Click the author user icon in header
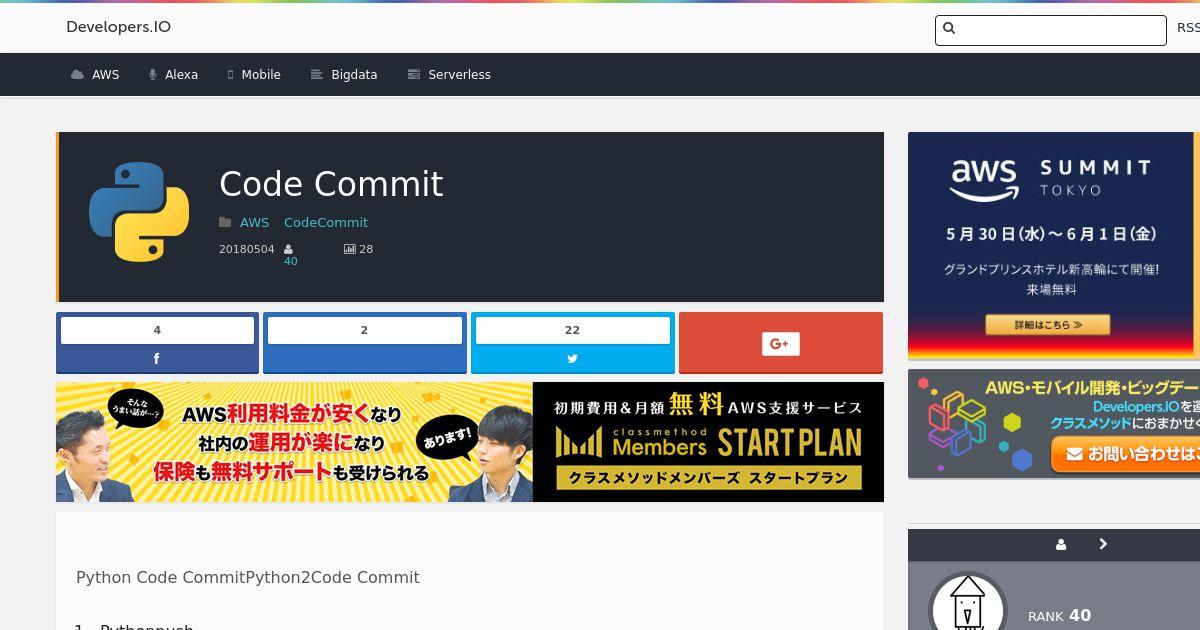Screen dimensions: 1200x630 (x=289, y=249)
